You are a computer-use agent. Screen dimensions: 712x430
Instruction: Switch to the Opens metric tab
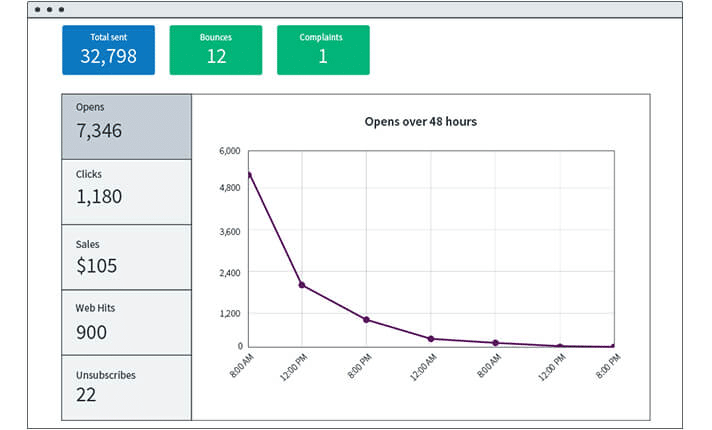tap(126, 126)
